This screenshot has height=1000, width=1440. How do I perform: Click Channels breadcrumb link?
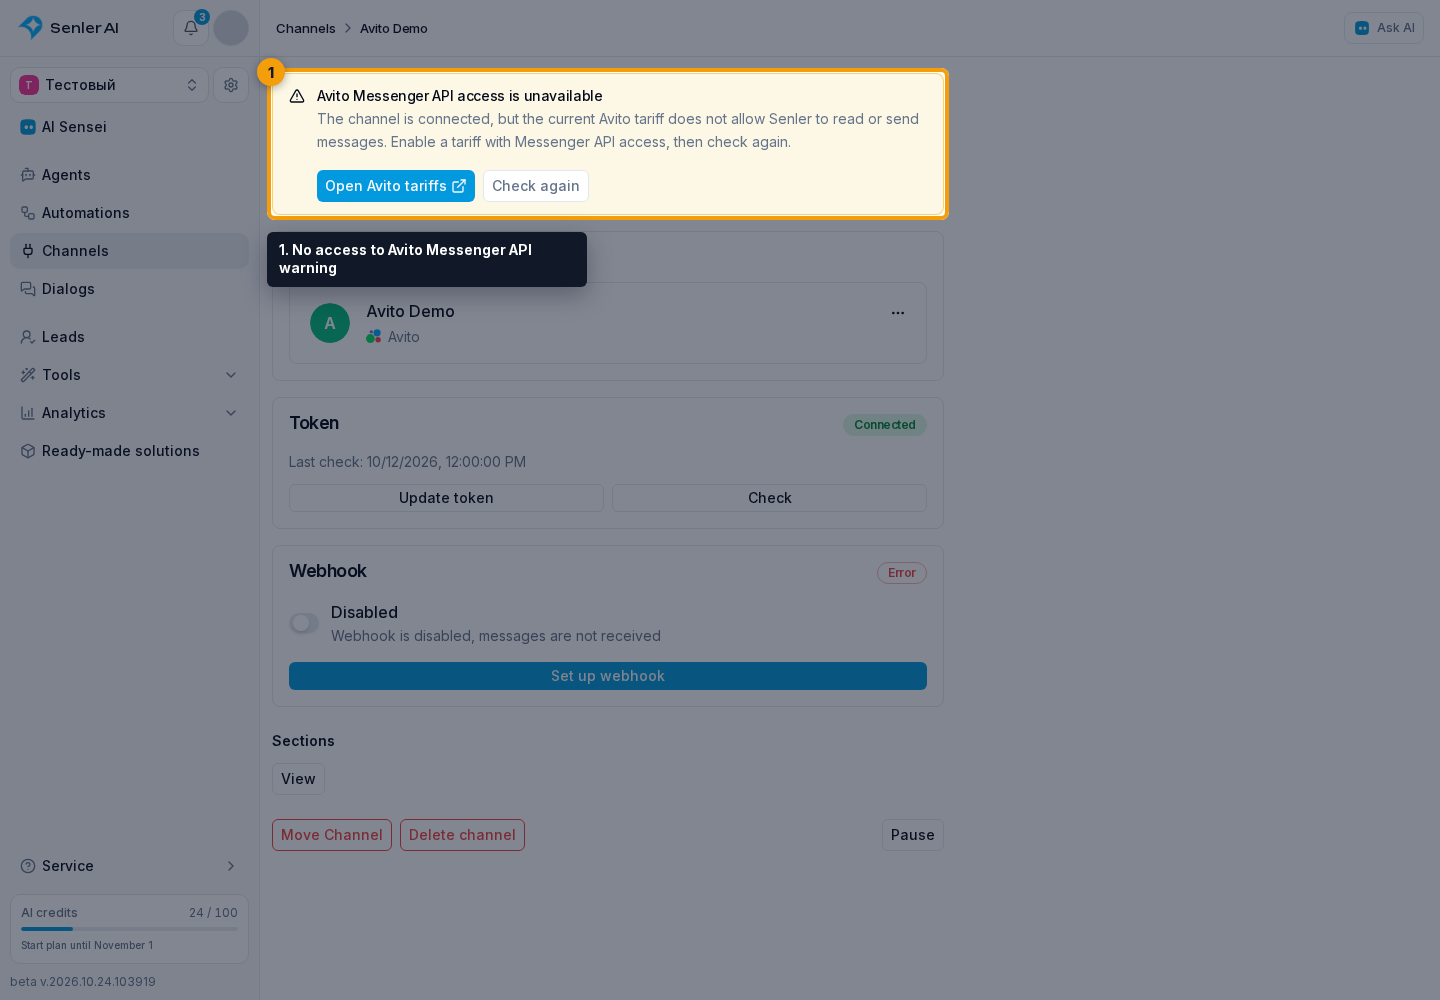coord(306,28)
